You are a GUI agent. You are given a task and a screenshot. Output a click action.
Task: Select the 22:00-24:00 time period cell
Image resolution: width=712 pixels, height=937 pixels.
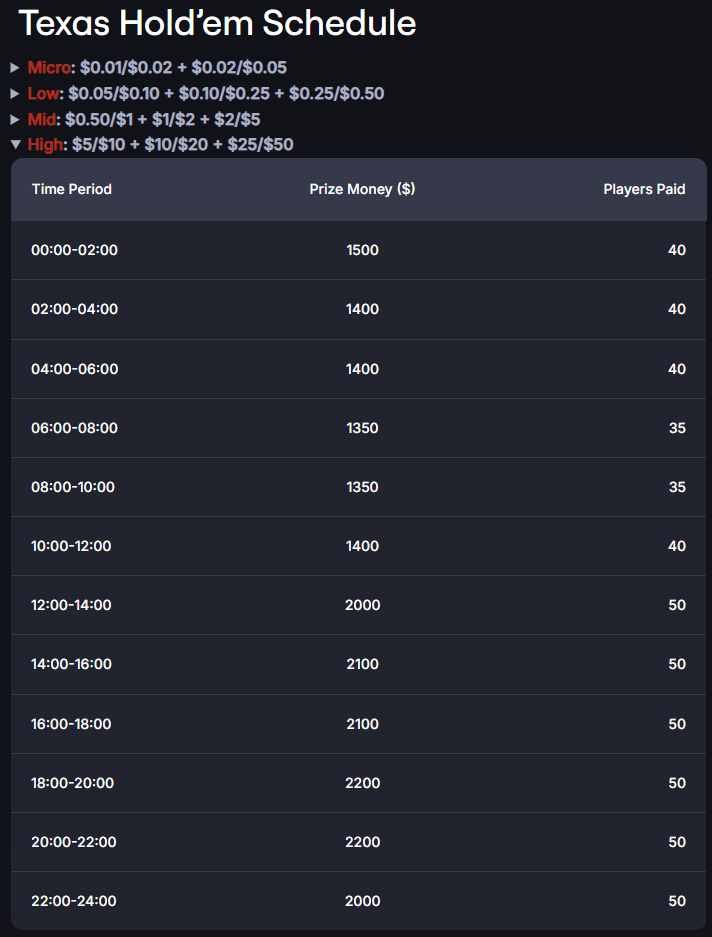click(x=74, y=901)
